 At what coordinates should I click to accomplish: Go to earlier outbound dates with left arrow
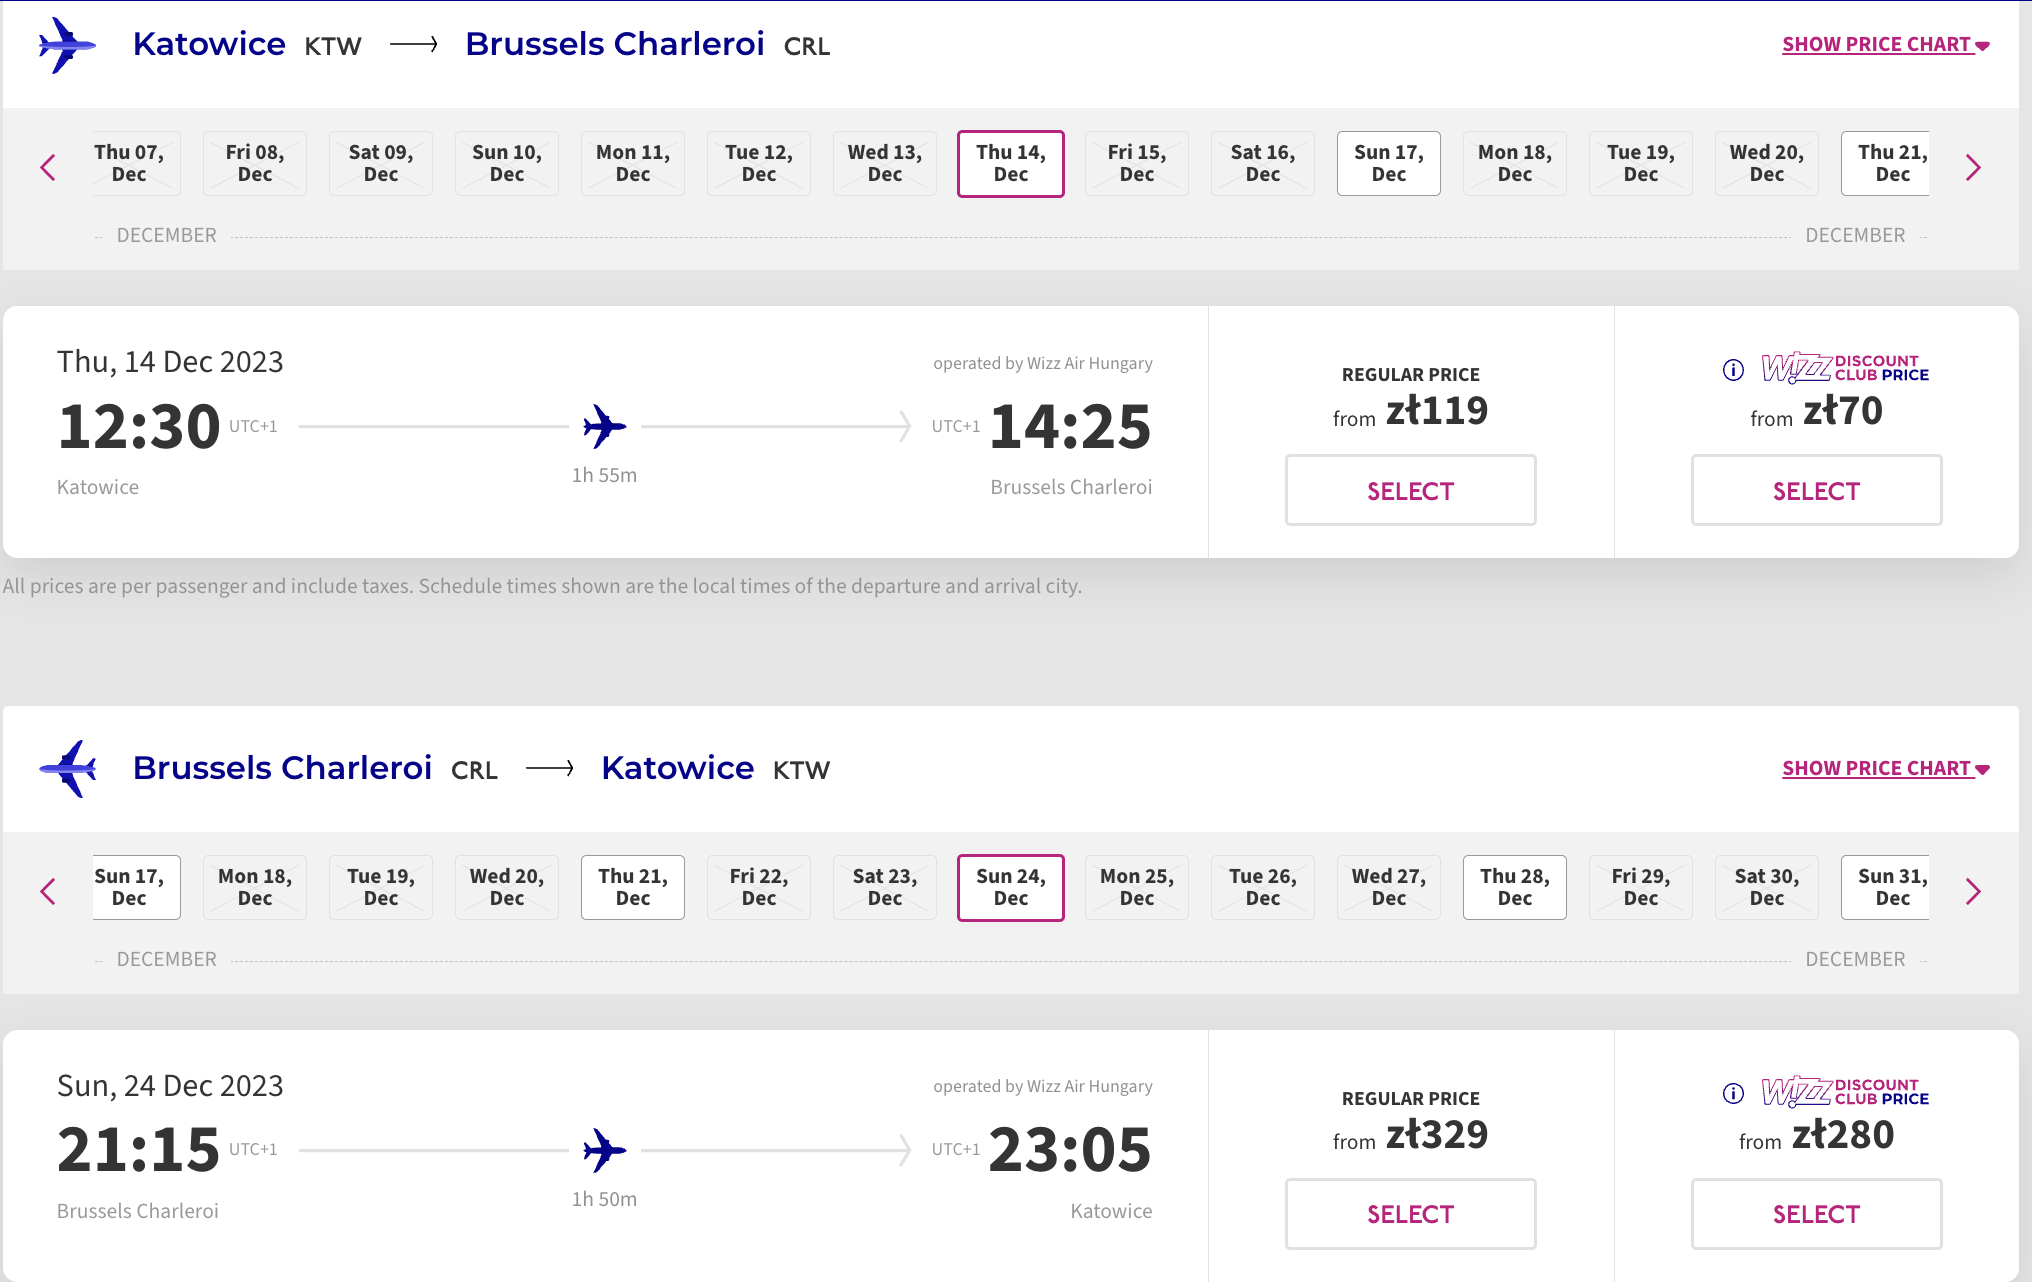point(48,167)
